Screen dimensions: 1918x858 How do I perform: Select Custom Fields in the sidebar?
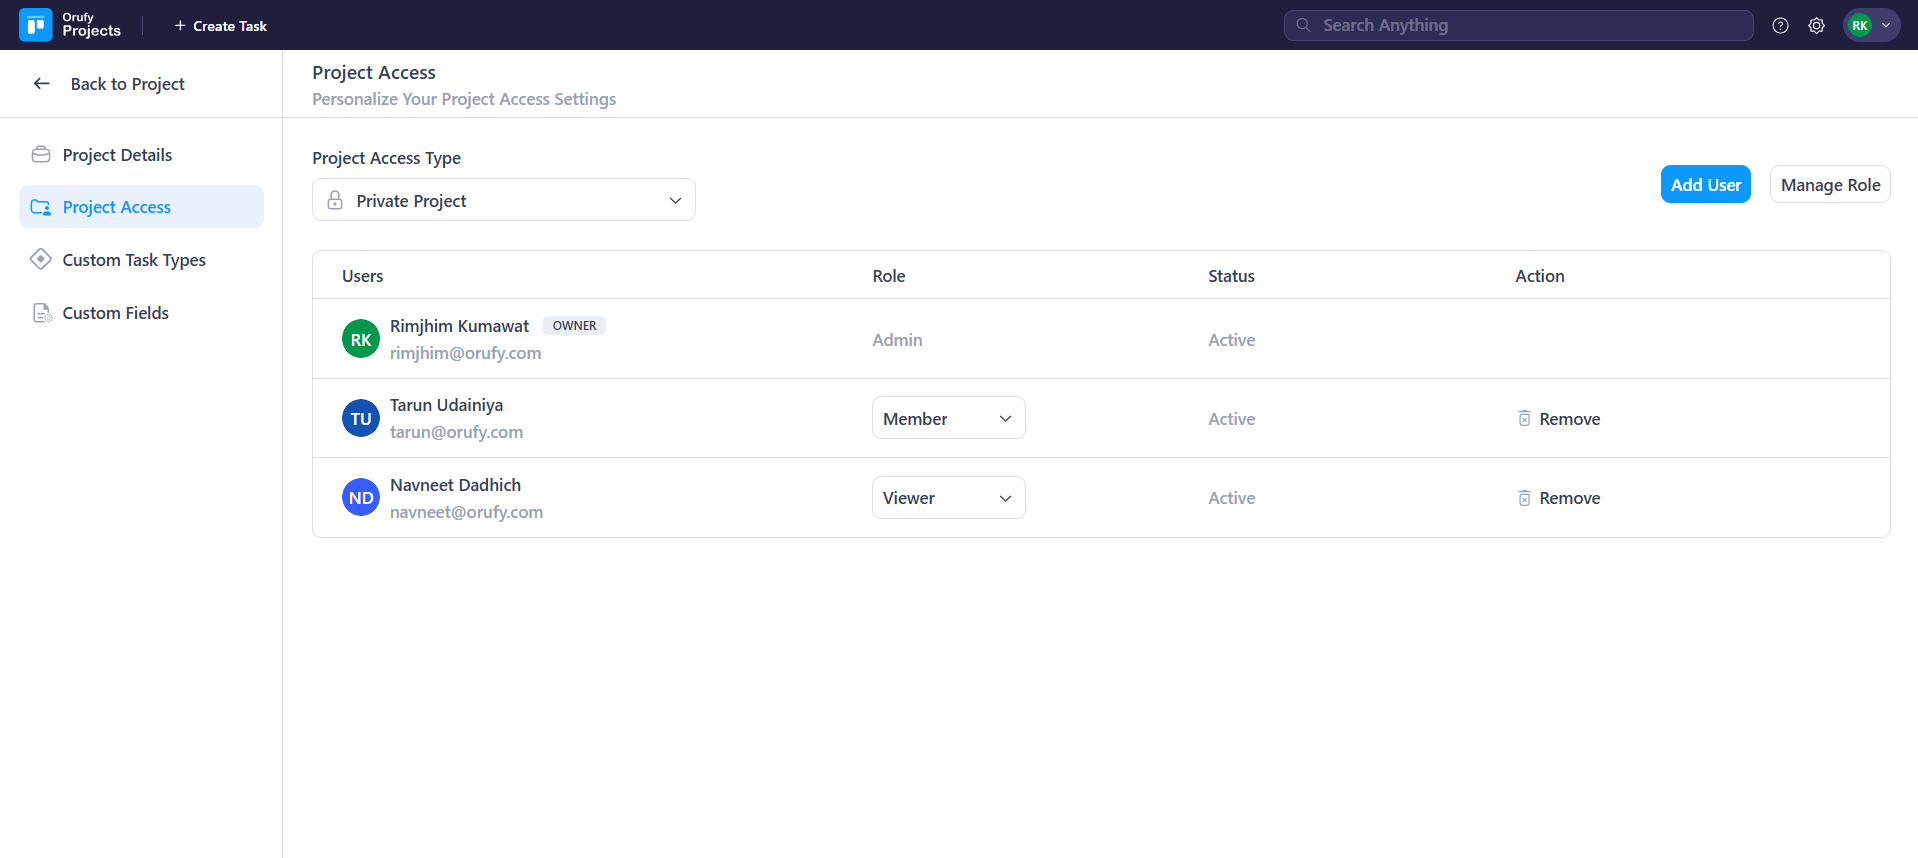tap(115, 313)
